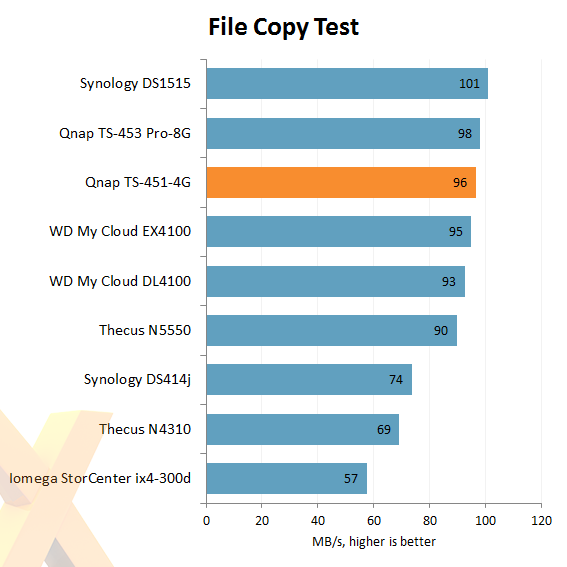Click the 101 data value label
Viewport: 567px width, 567px height.
469,84
